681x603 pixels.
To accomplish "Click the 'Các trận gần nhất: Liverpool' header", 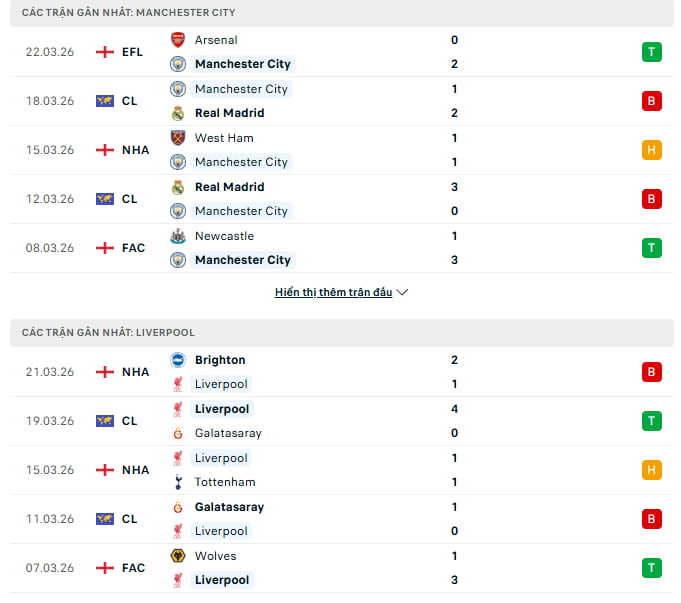I will point(108,332).
